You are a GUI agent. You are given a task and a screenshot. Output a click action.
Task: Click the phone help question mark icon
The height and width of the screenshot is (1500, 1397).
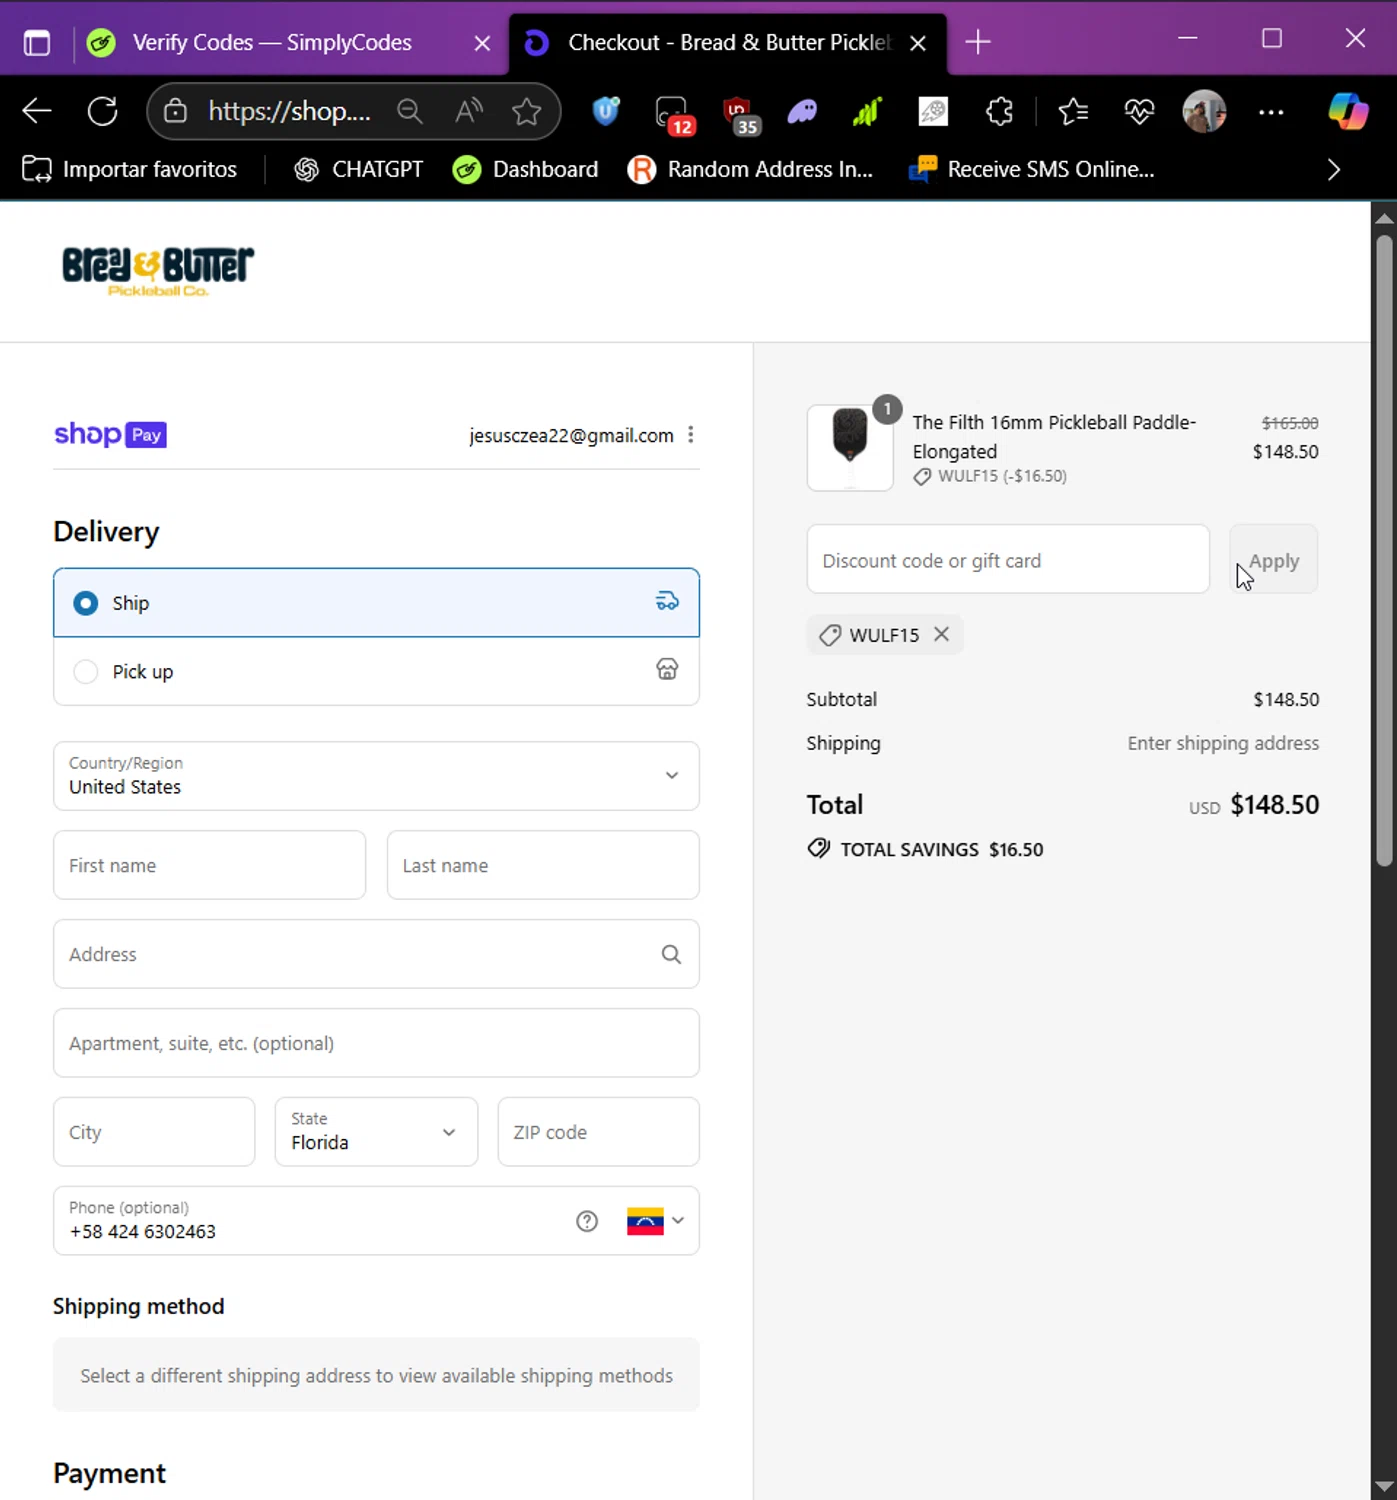point(587,1221)
